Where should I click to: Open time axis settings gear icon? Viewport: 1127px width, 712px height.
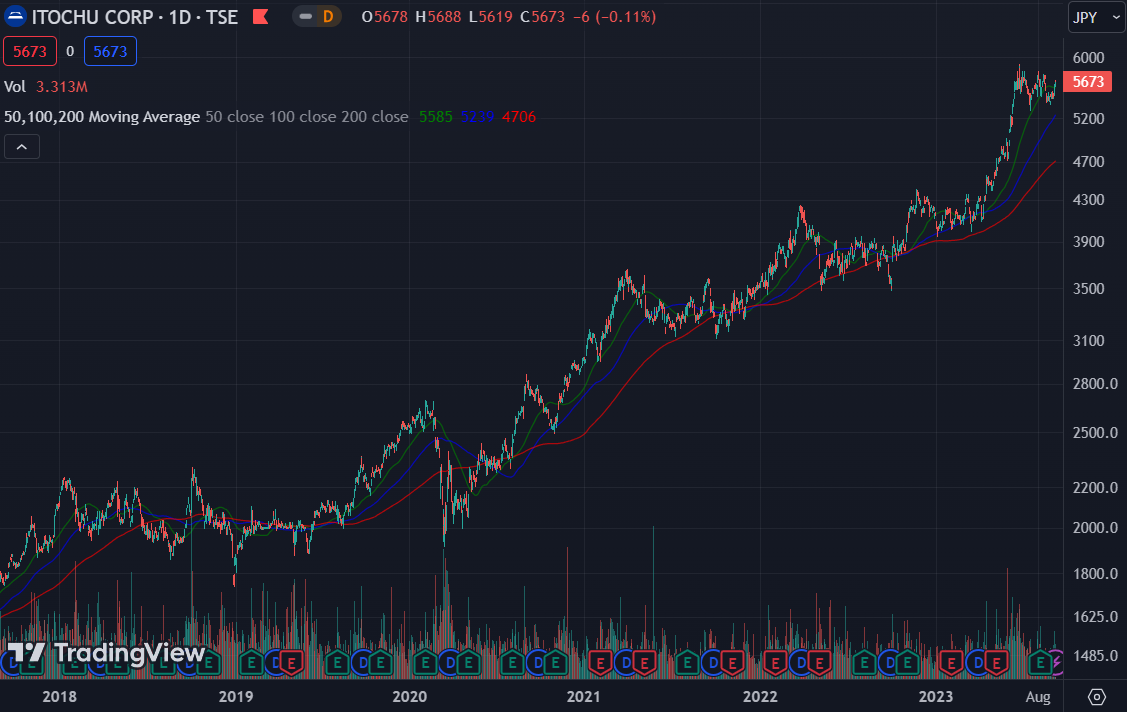pyautogui.click(x=1096, y=696)
